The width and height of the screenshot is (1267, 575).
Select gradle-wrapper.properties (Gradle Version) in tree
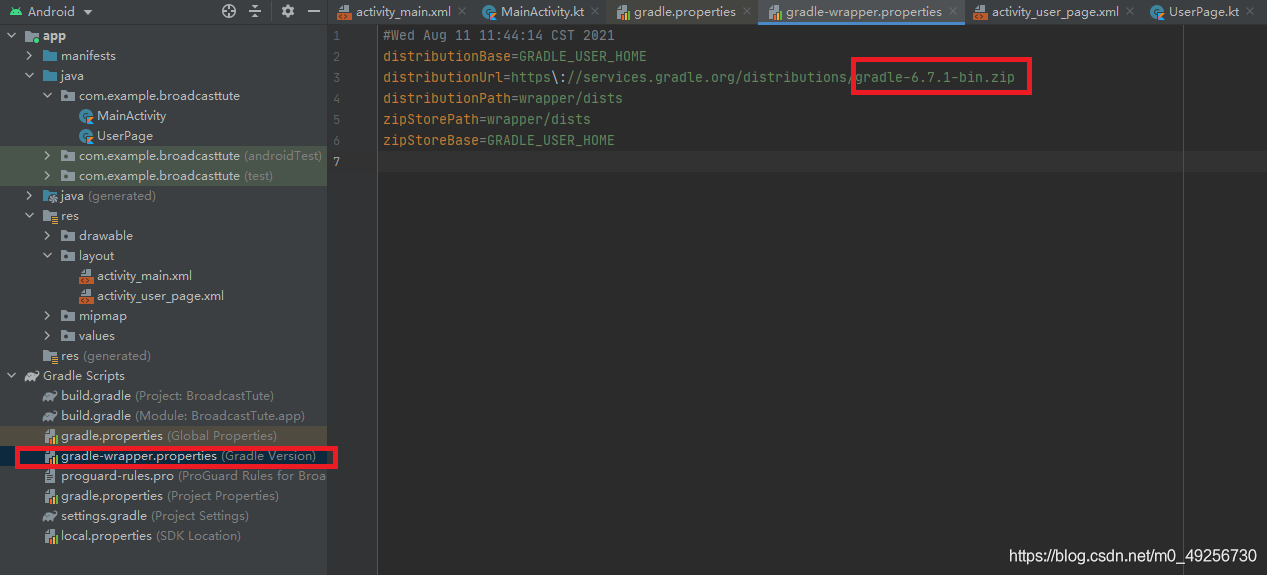click(x=188, y=456)
